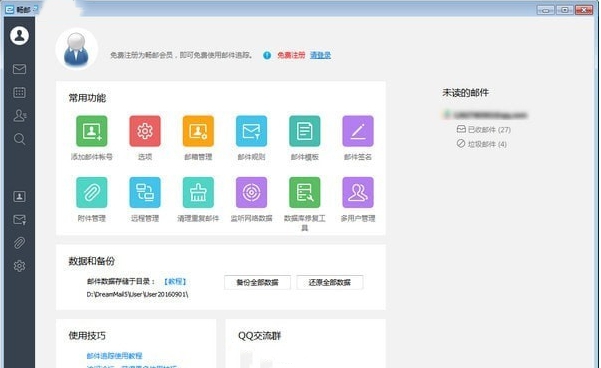Open the 邮箱管理 orange icon
This screenshot has height=368, width=601.
[x=198, y=131]
